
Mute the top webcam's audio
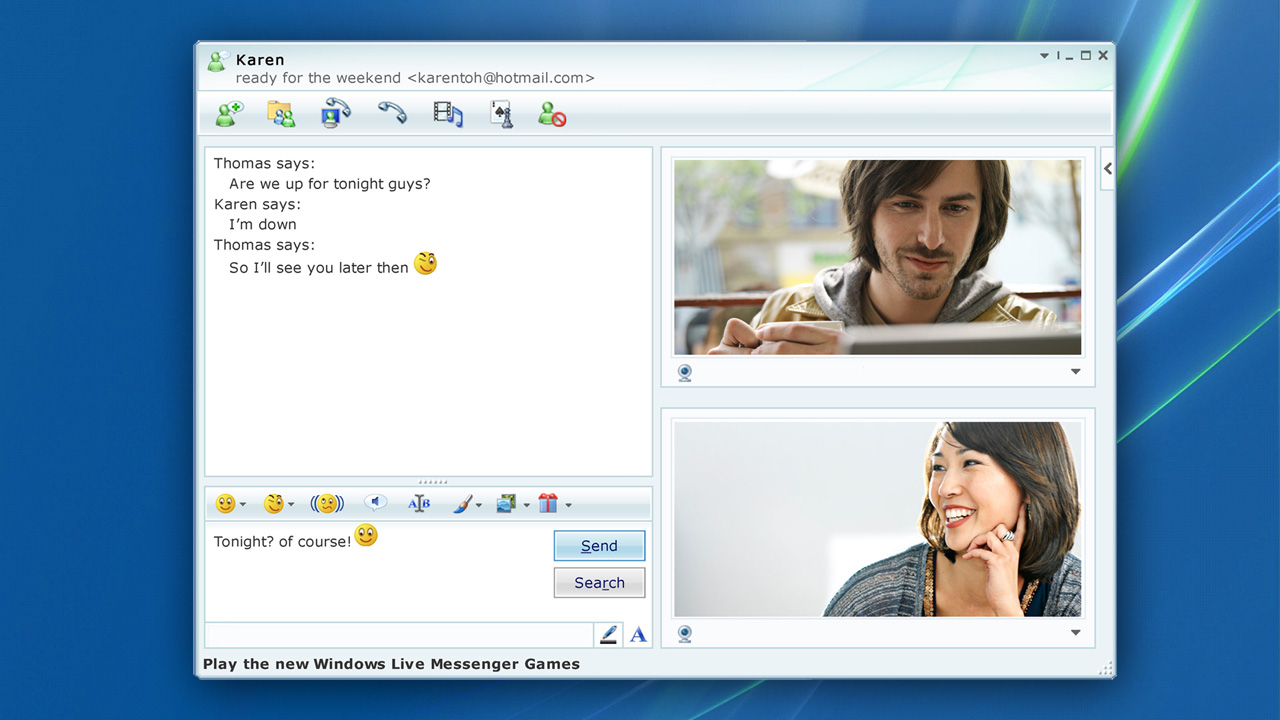pos(685,372)
